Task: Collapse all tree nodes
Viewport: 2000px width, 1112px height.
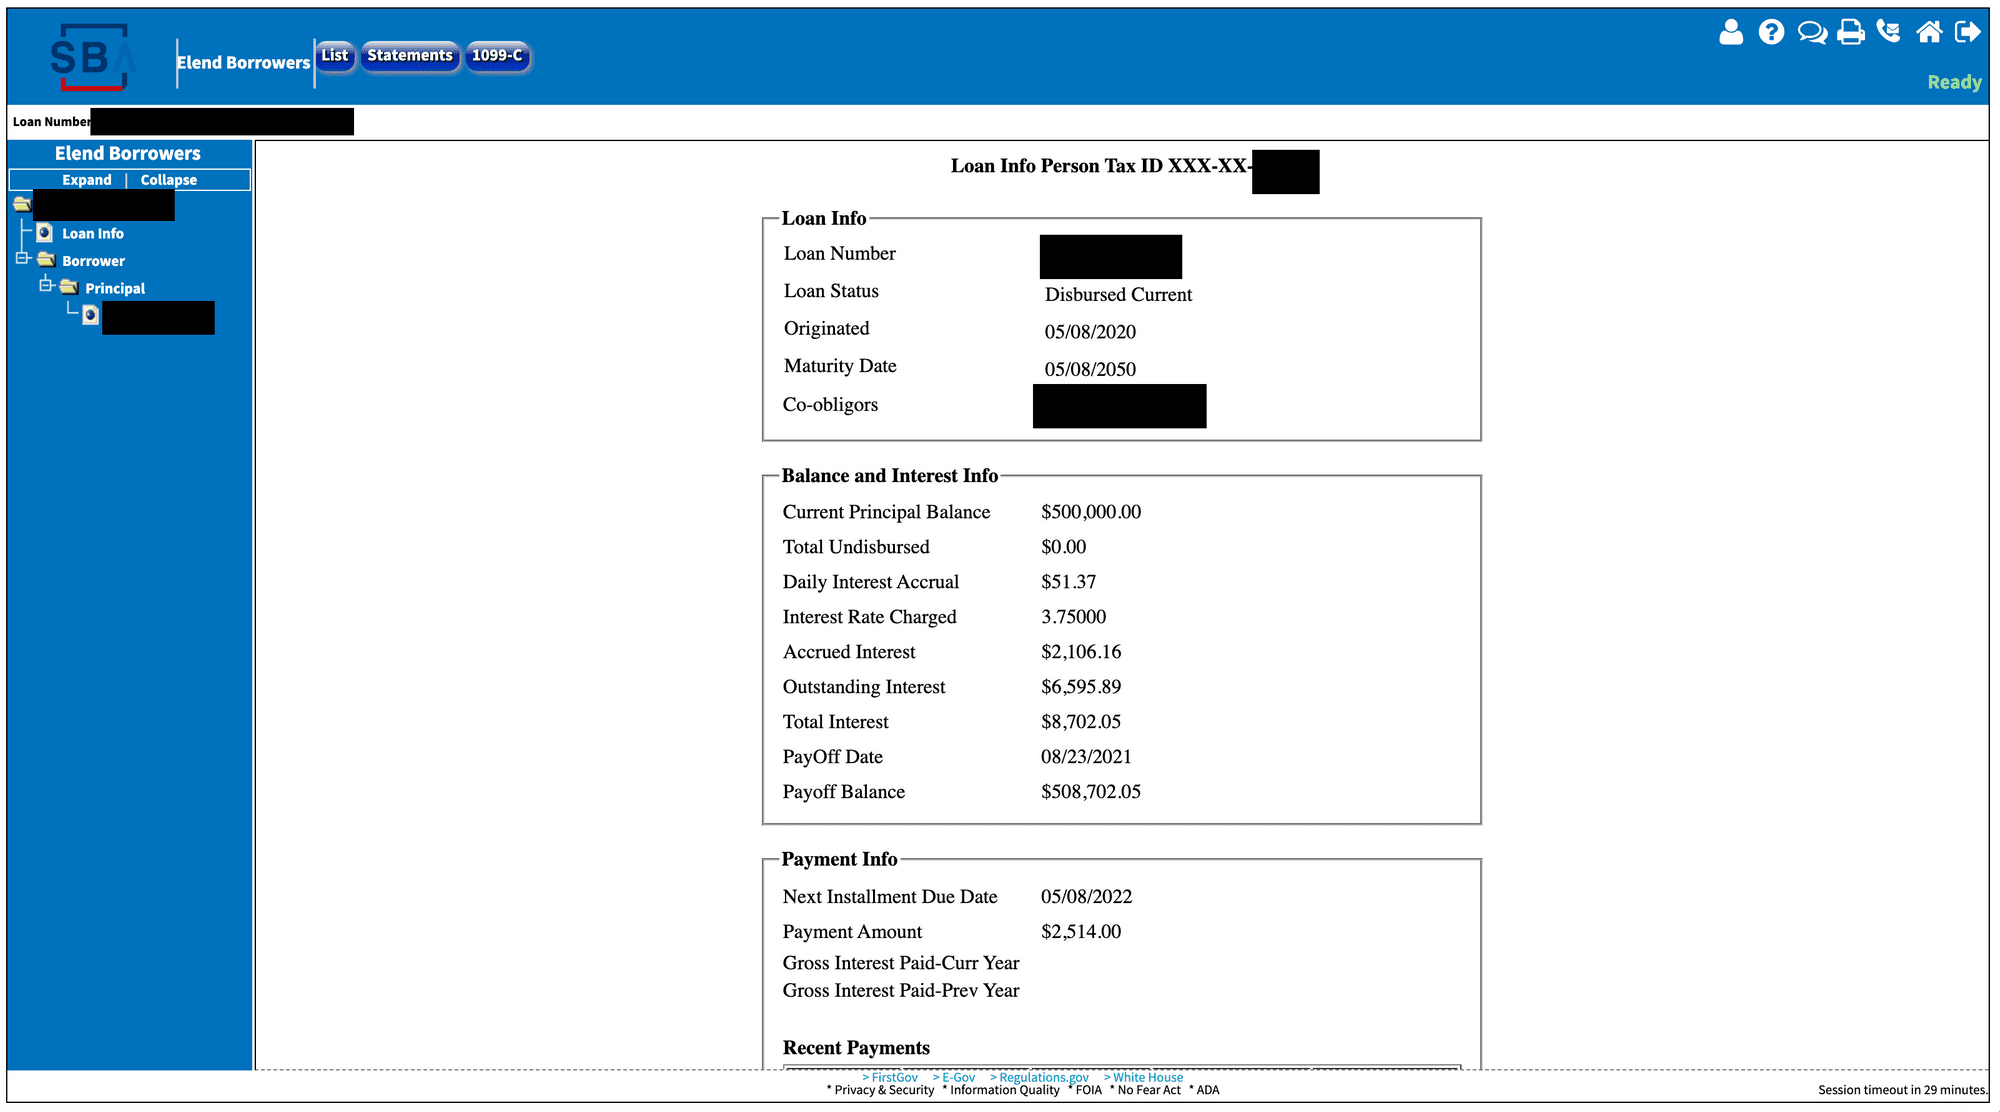Action: click(x=168, y=180)
